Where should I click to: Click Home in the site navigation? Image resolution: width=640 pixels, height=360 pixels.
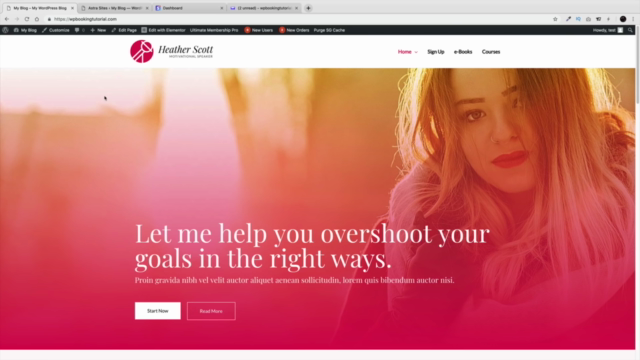(404, 52)
